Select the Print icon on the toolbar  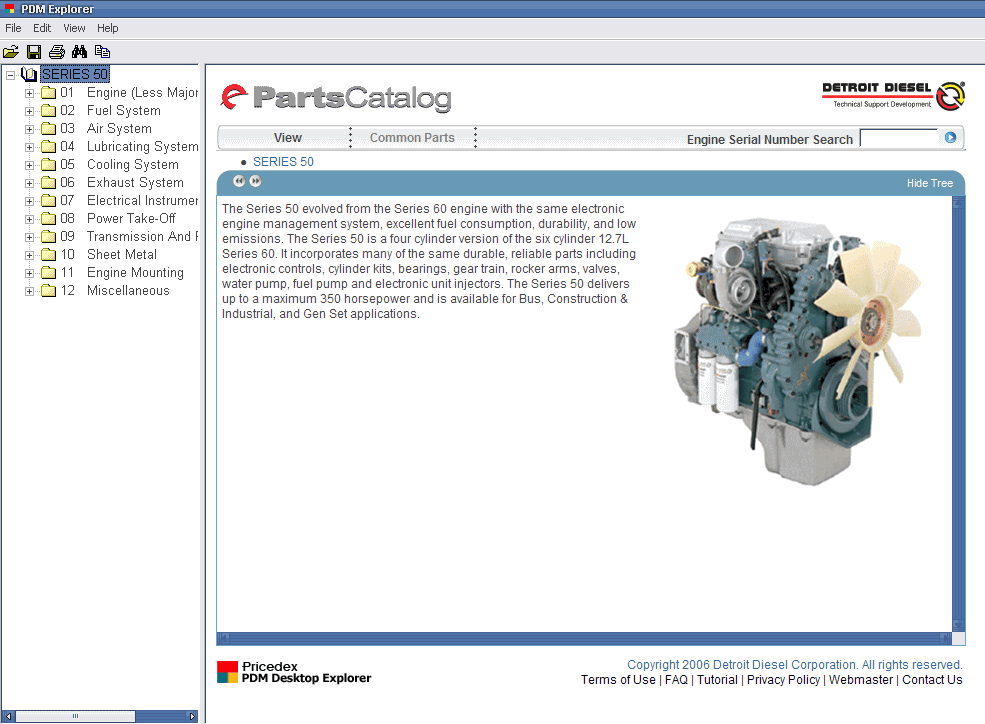pos(56,51)
